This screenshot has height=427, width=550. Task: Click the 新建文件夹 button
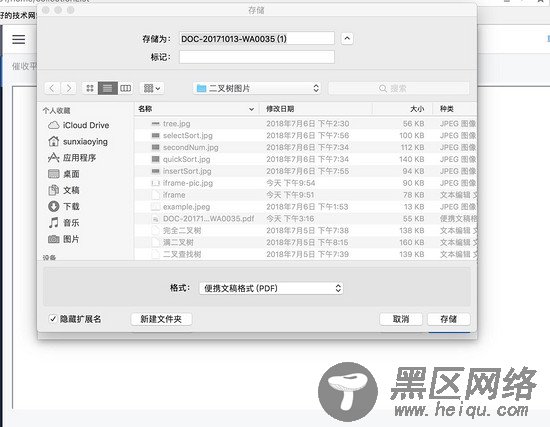161,319
